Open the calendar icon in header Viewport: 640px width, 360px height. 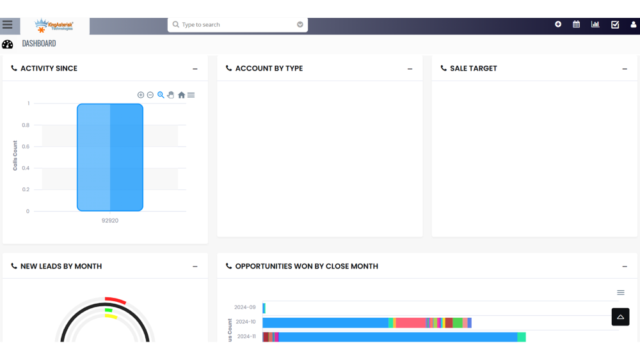click(576, 24)
